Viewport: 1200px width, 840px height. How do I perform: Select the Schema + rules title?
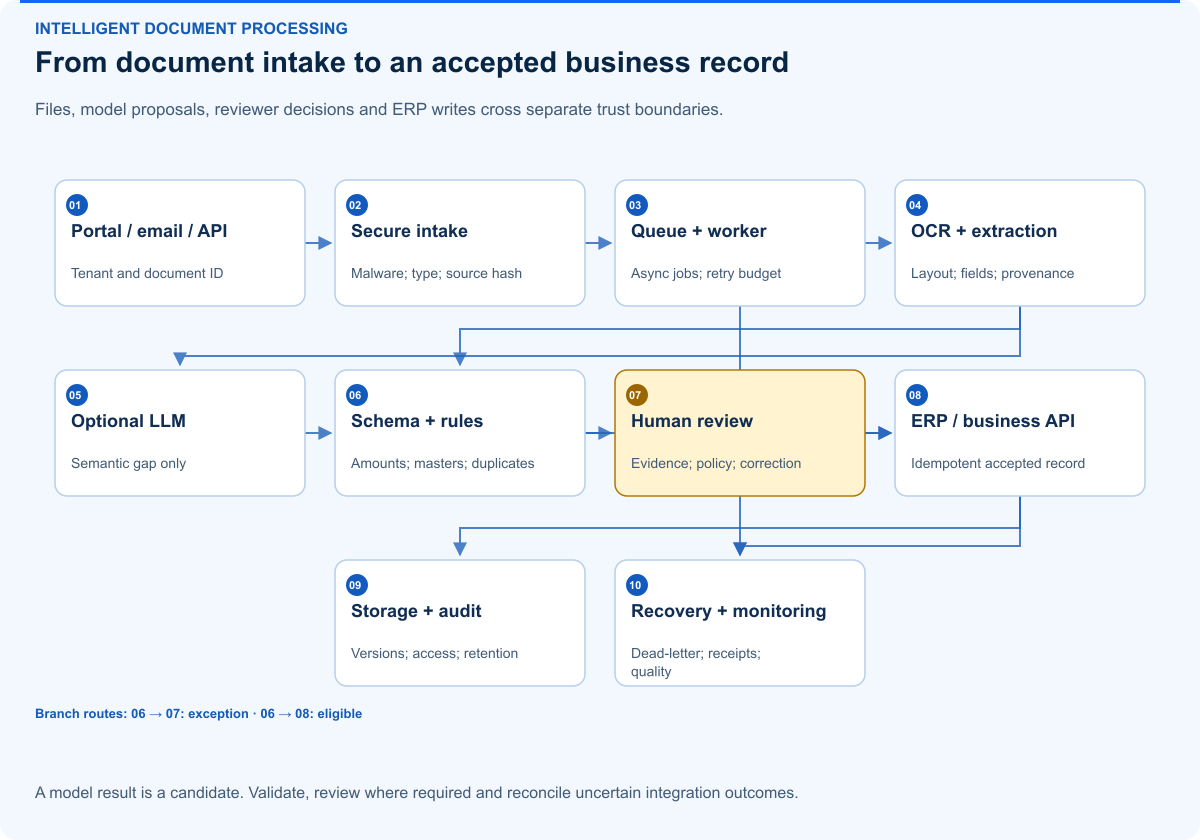[417, 421]
